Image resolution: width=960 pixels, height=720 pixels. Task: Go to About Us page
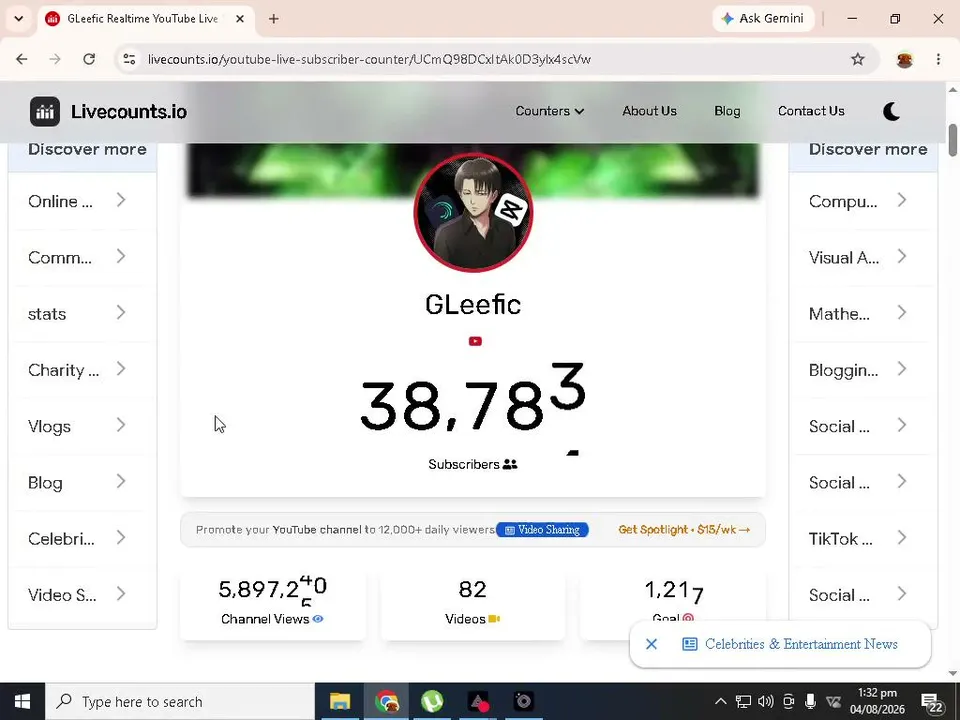point(649,111)
